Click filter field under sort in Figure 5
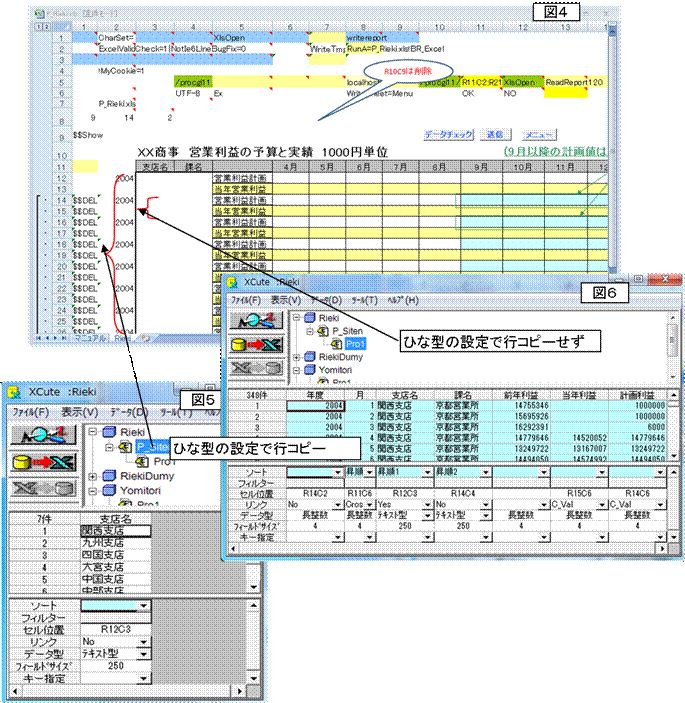The image size is (685, 703). click(115, 618)
